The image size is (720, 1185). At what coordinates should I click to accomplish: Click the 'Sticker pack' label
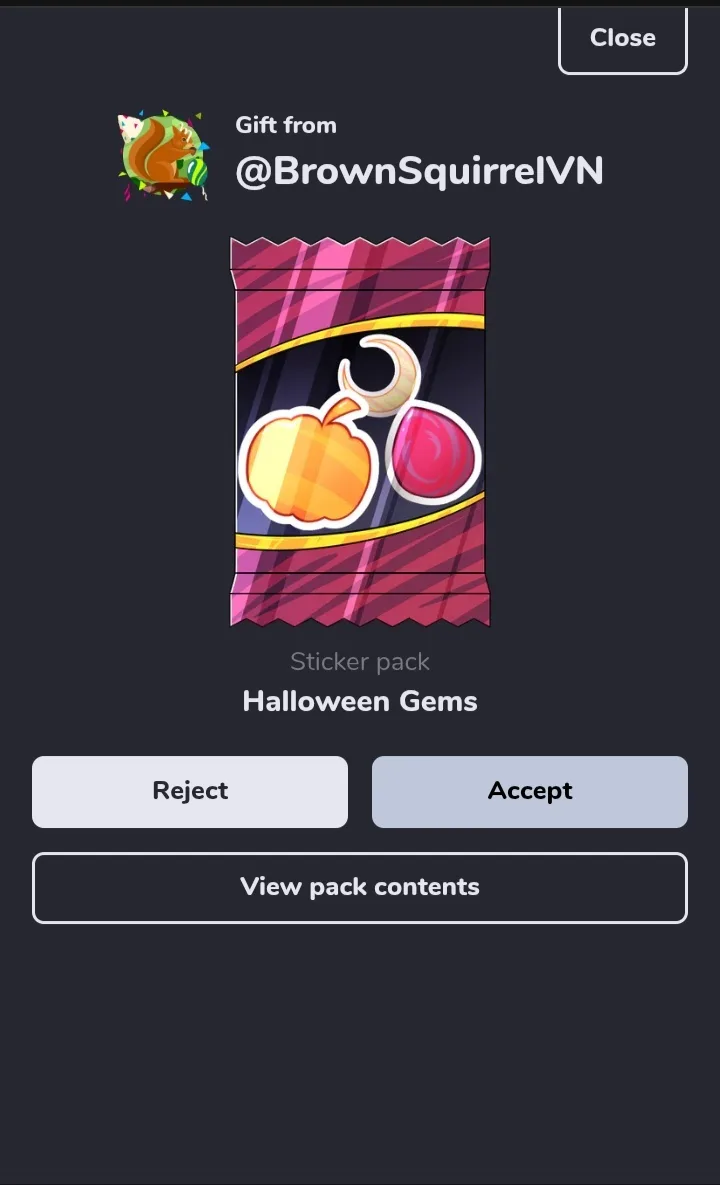point(360,662)
